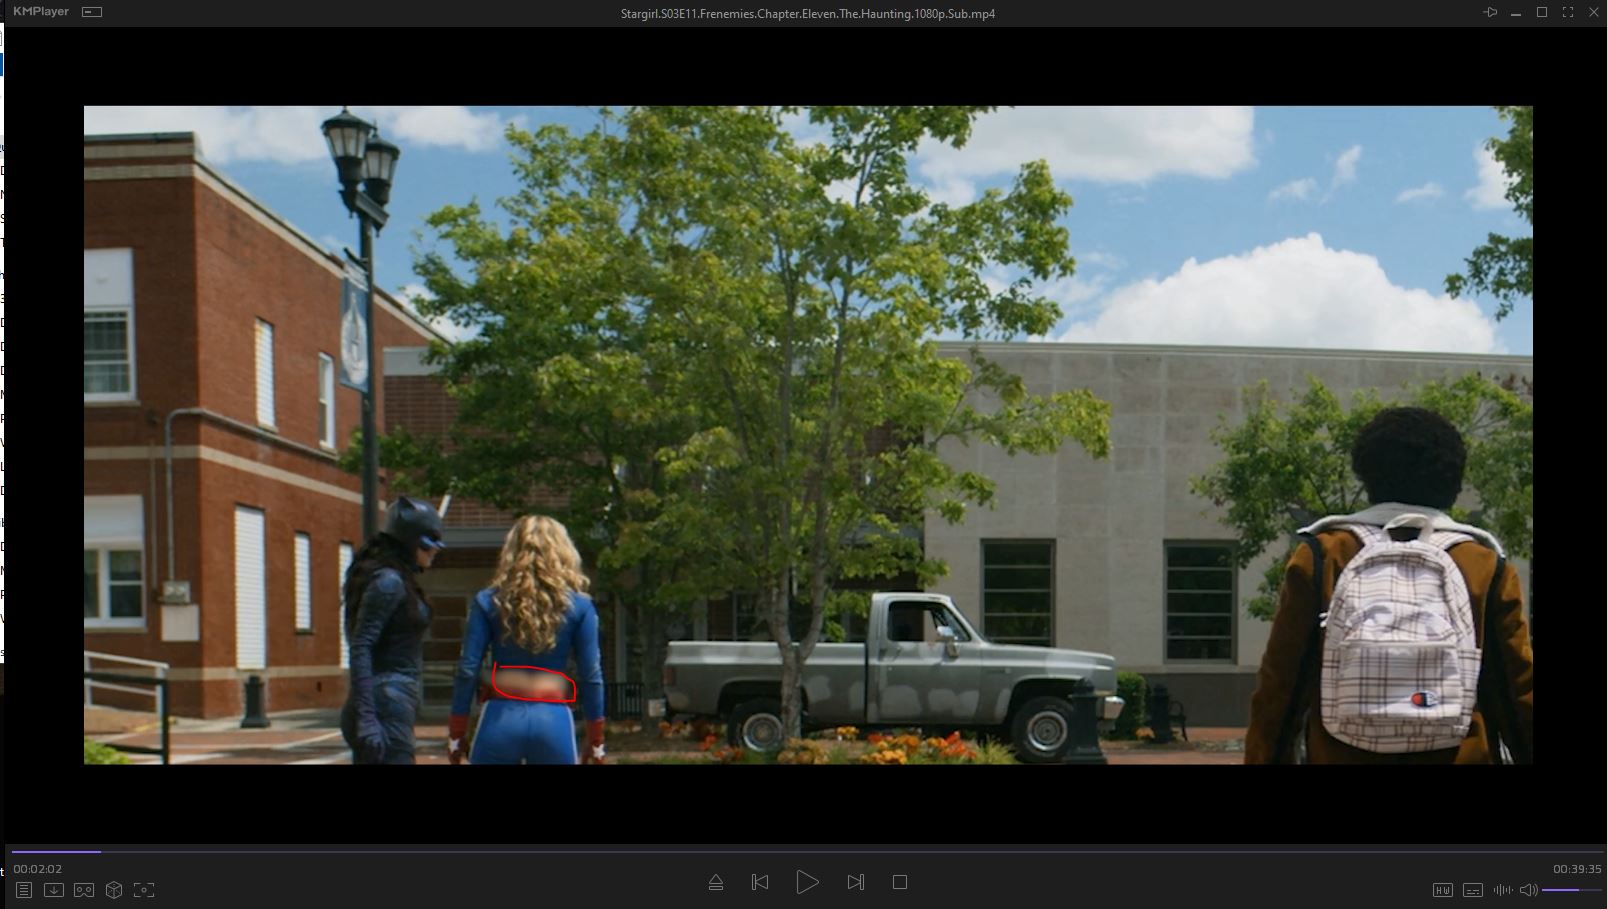
Task: Open the playlist panel icon
Action: (x=24, y=890)
